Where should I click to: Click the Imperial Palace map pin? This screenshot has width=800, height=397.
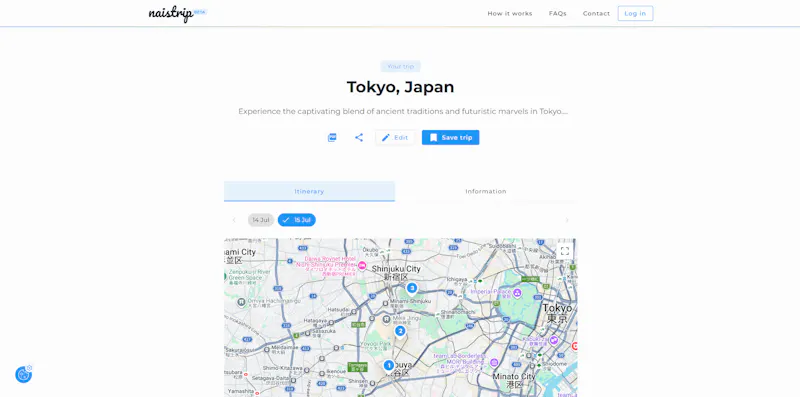[x=517, y=292]
